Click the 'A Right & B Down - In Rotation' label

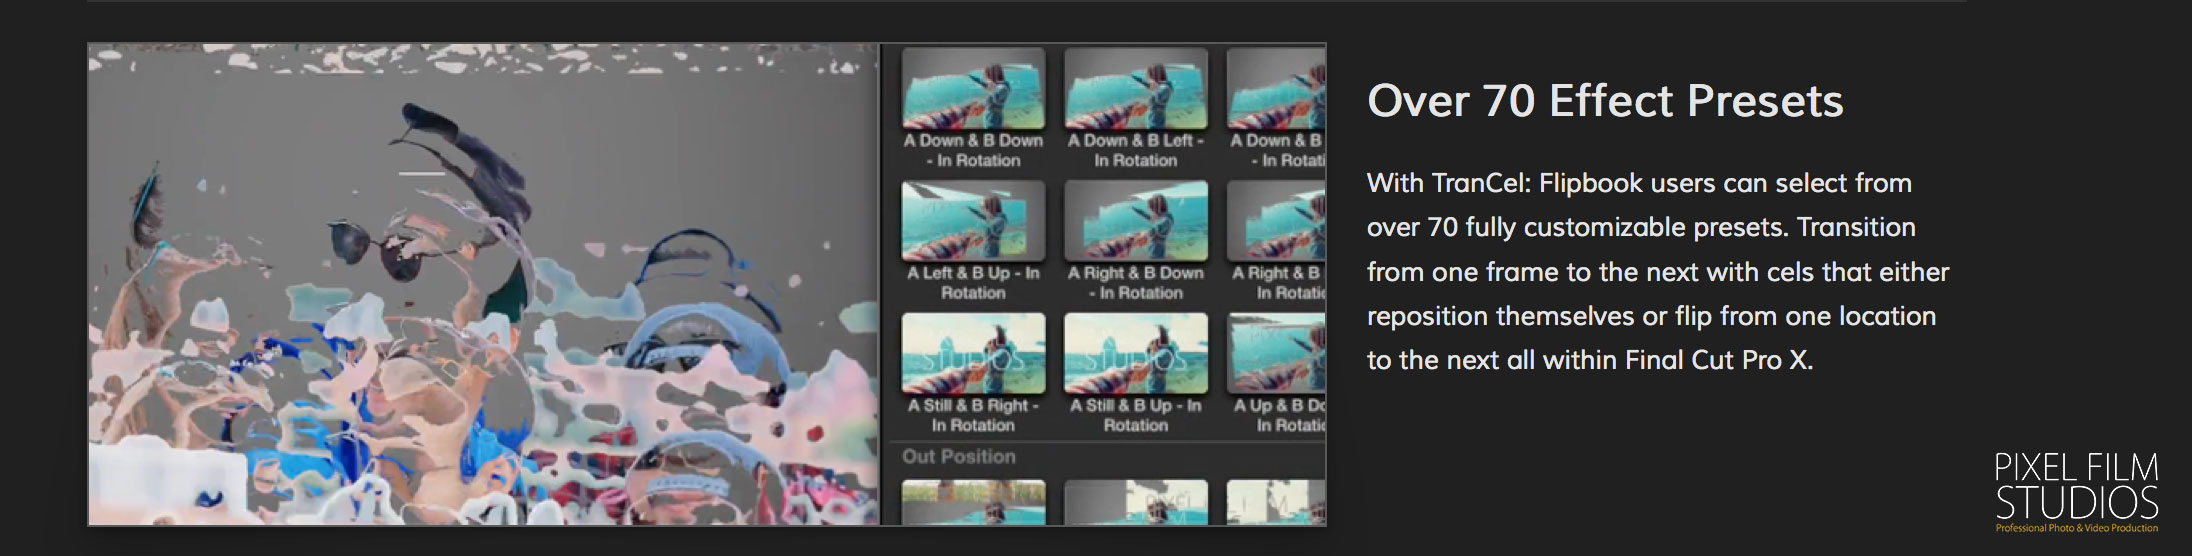coord(1135,283)
